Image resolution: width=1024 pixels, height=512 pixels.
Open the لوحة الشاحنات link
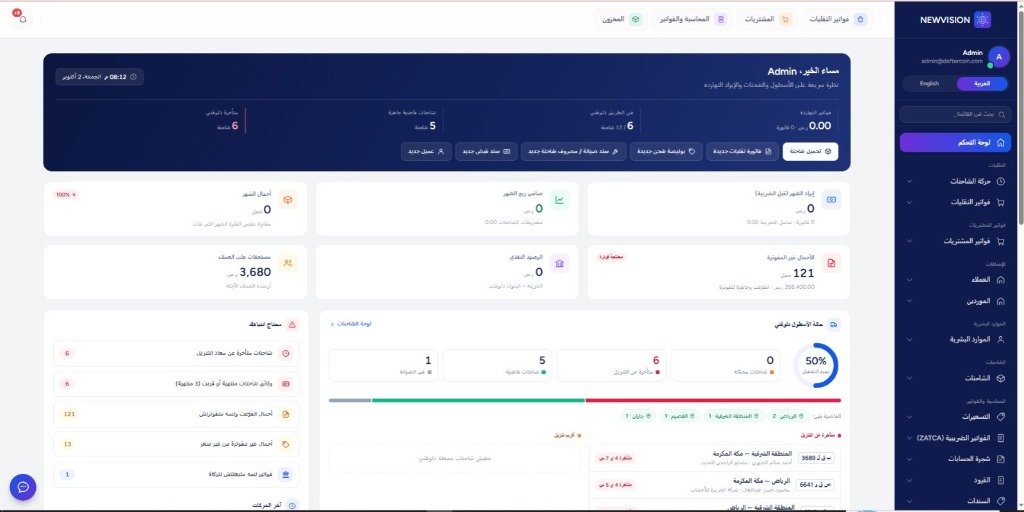351,324
